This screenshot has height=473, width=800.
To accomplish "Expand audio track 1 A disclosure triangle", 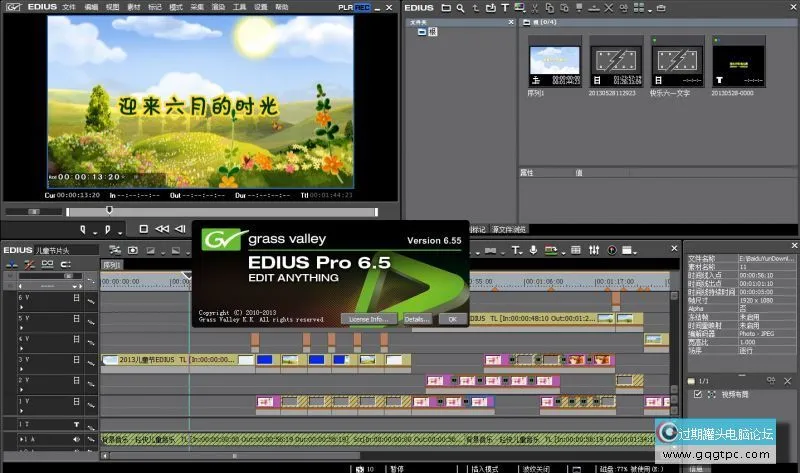I will pos(21,439).
